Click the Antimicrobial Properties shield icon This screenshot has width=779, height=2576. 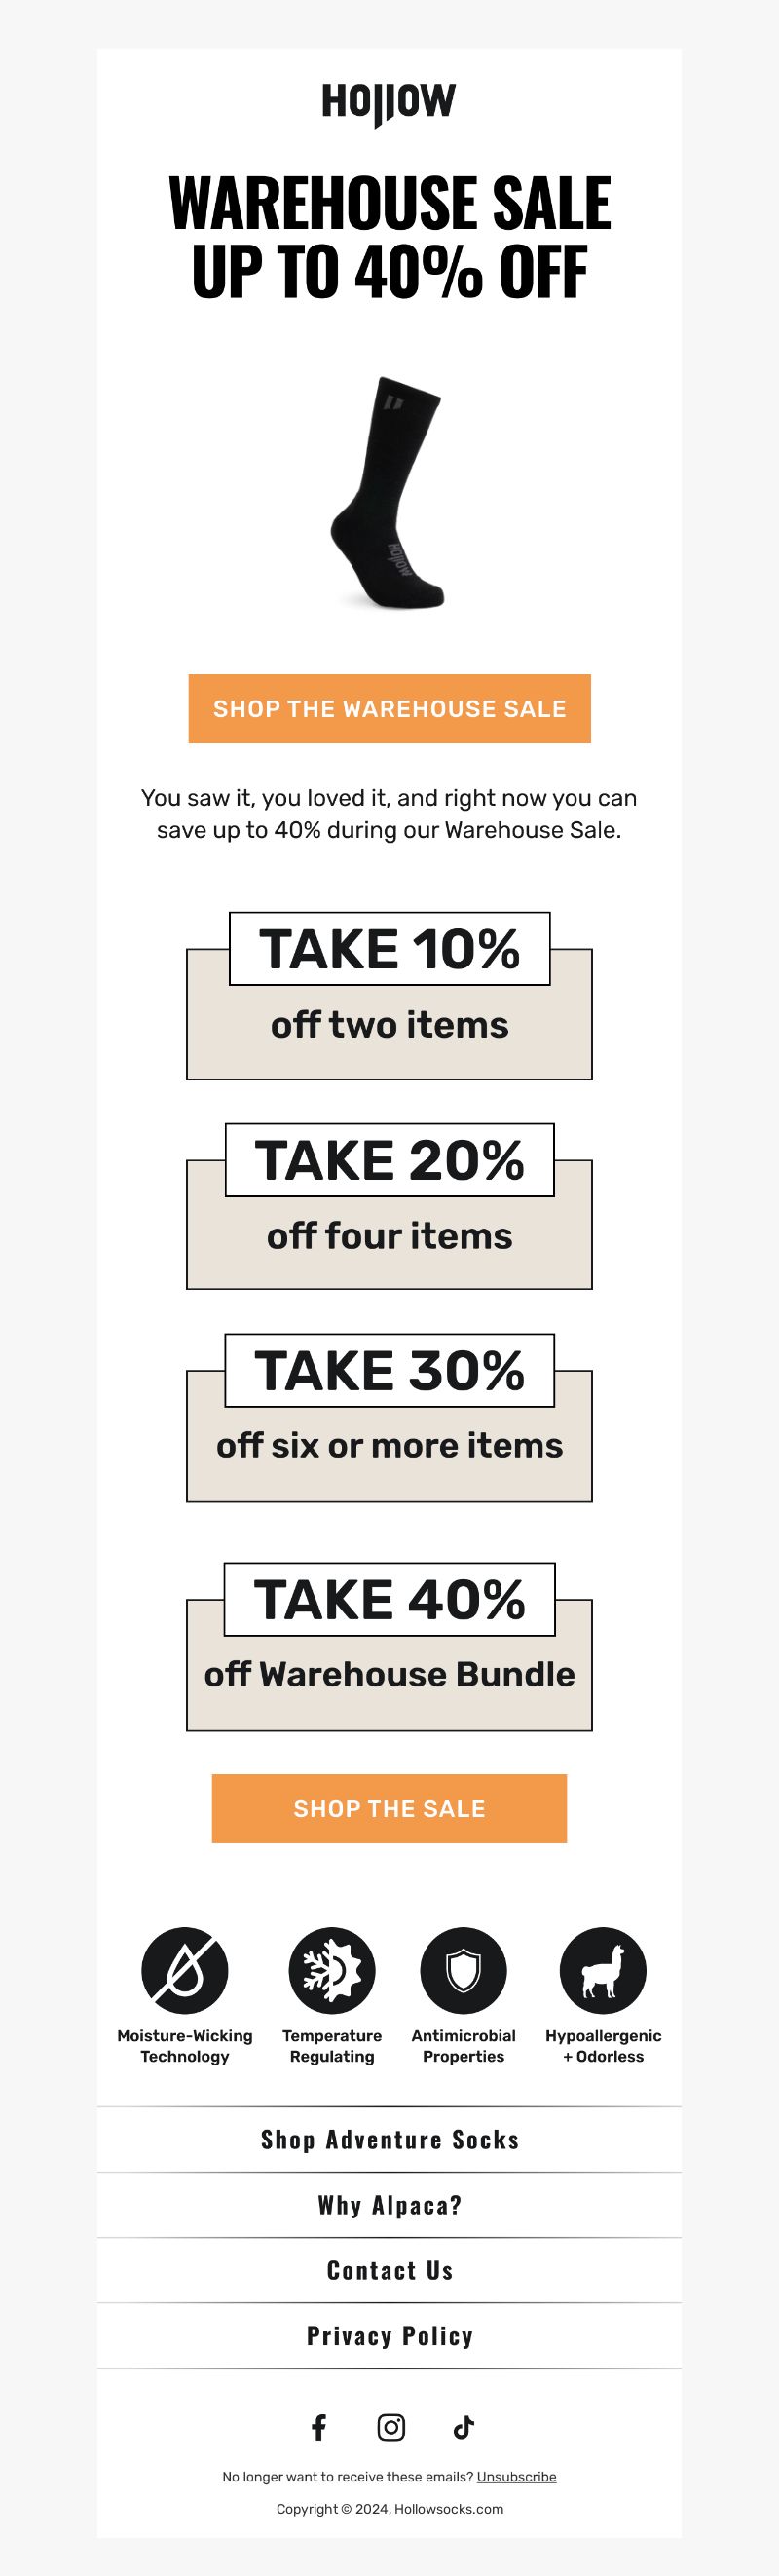tap(463, 1970)
